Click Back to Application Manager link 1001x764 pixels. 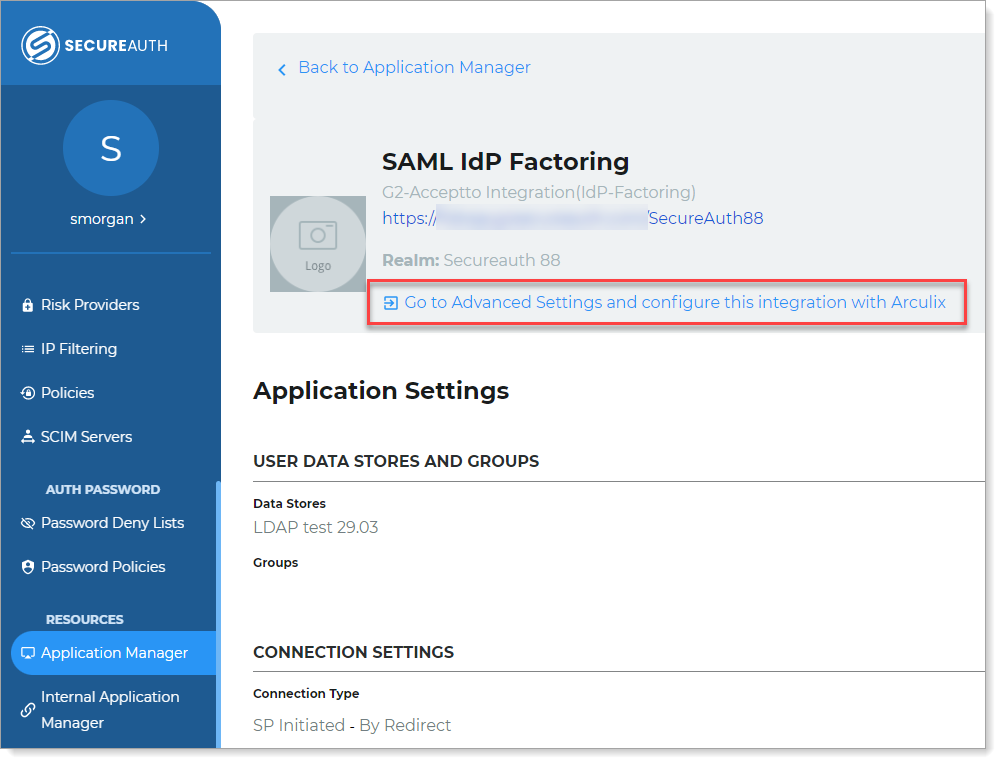414,68
